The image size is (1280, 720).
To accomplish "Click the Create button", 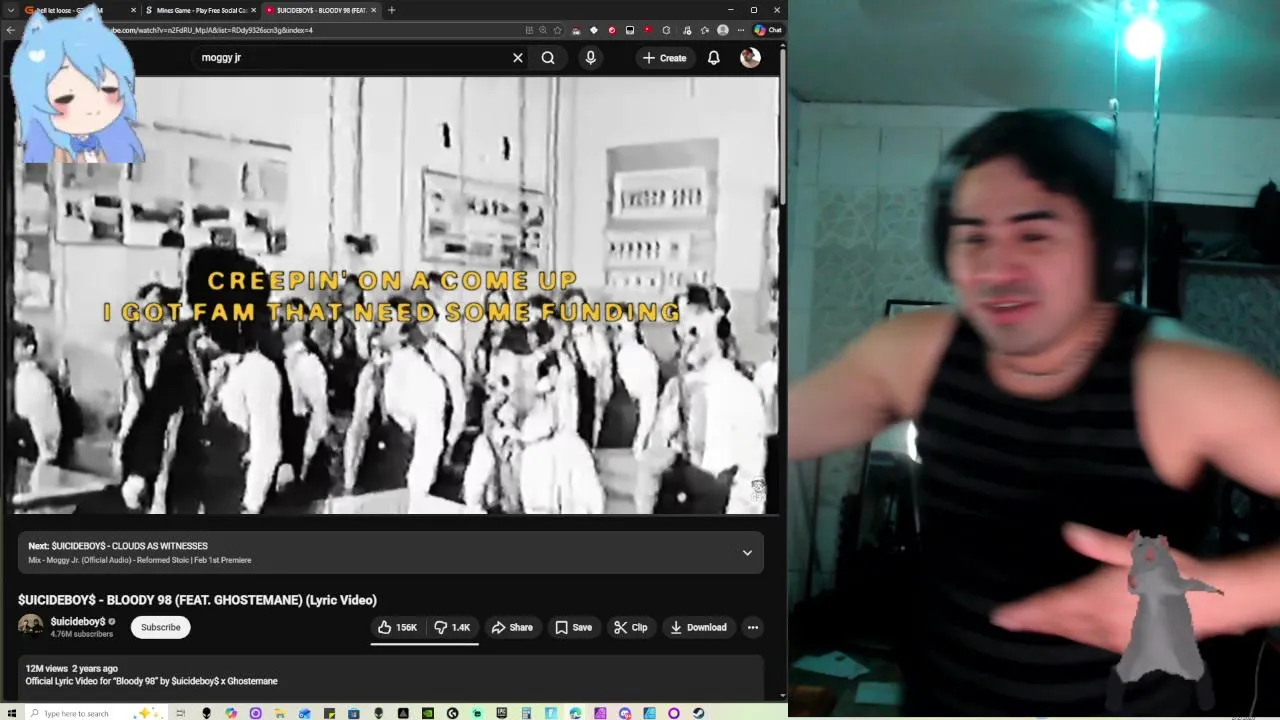I will 664,58.
